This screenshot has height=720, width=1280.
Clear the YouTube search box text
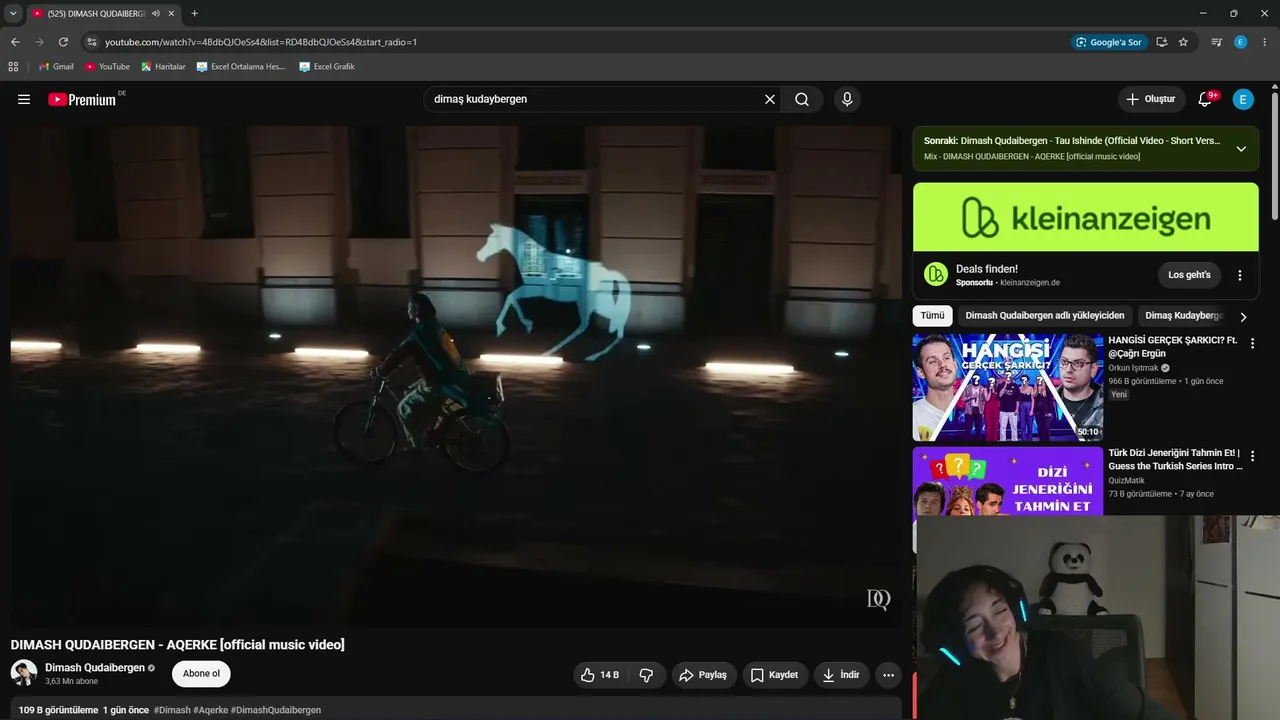click(770, 99)
